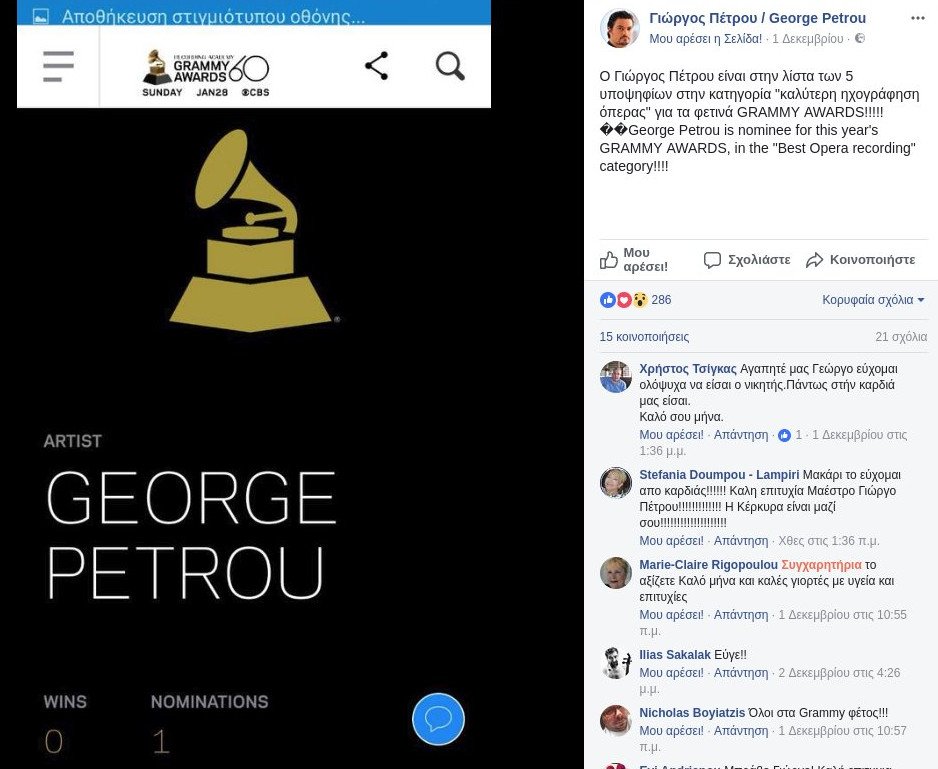938x769 pixels.
Task: Click the post audience privacy icon
Action: 860,39
